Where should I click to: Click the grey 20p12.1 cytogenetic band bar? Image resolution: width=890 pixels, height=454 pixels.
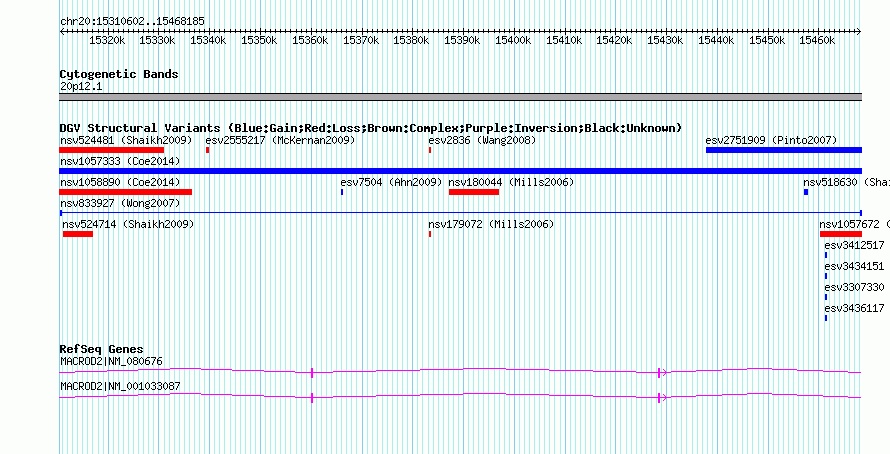(461, 97)
